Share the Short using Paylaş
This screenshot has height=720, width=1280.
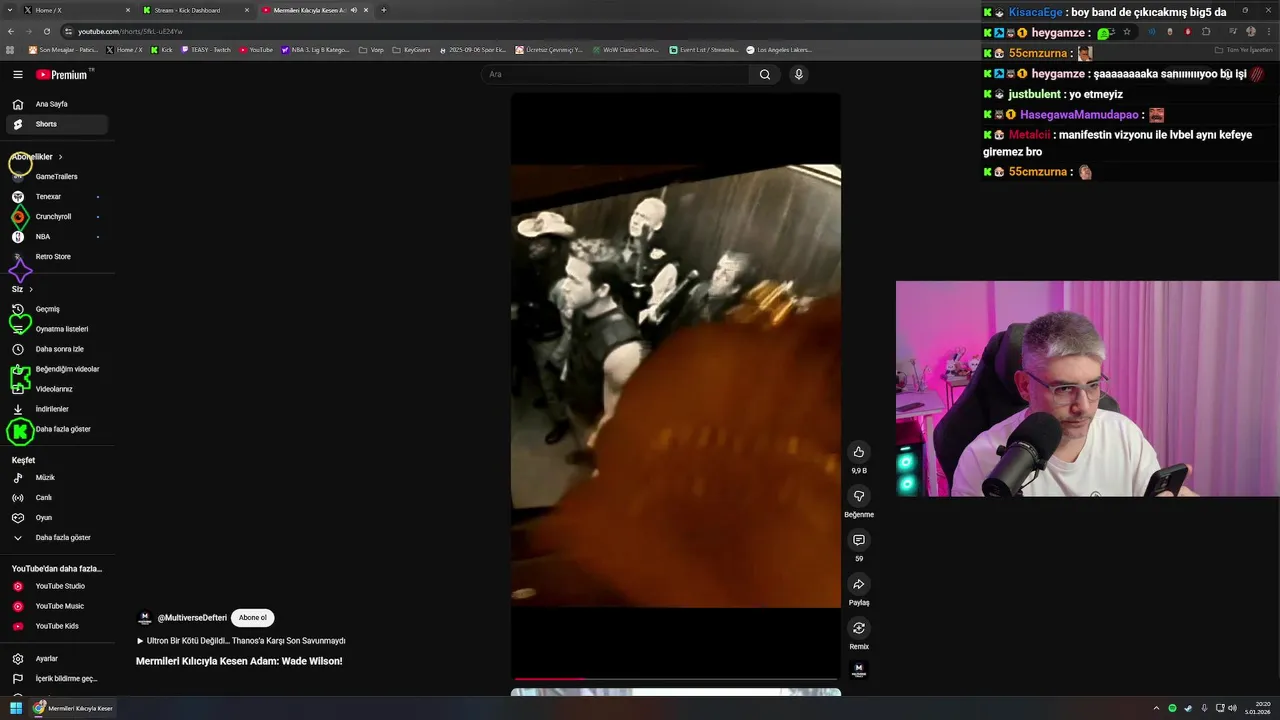pyautogui.click(x=858, y=584)
